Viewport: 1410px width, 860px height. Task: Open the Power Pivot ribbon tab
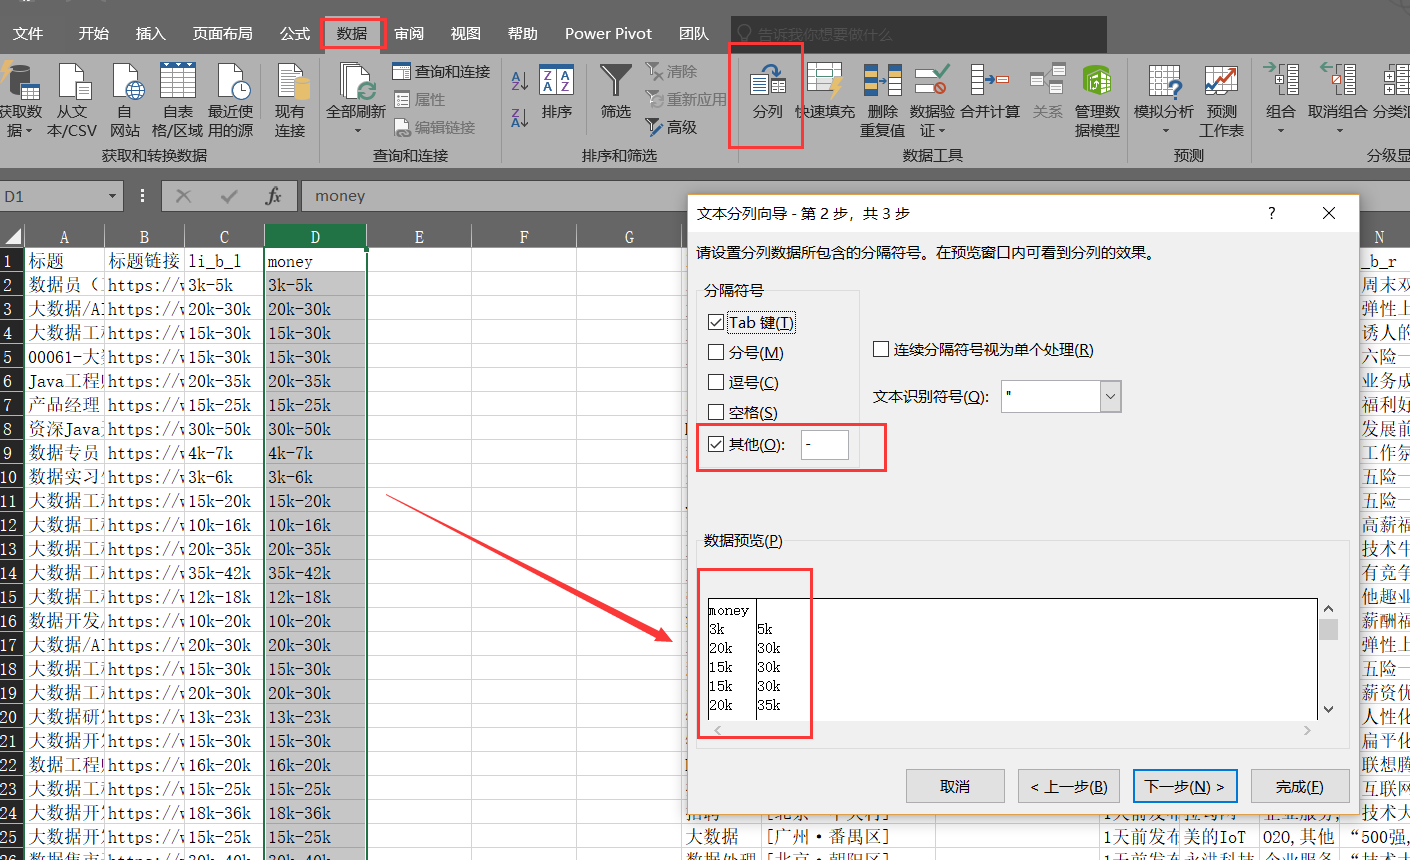[x=608, y=33]
